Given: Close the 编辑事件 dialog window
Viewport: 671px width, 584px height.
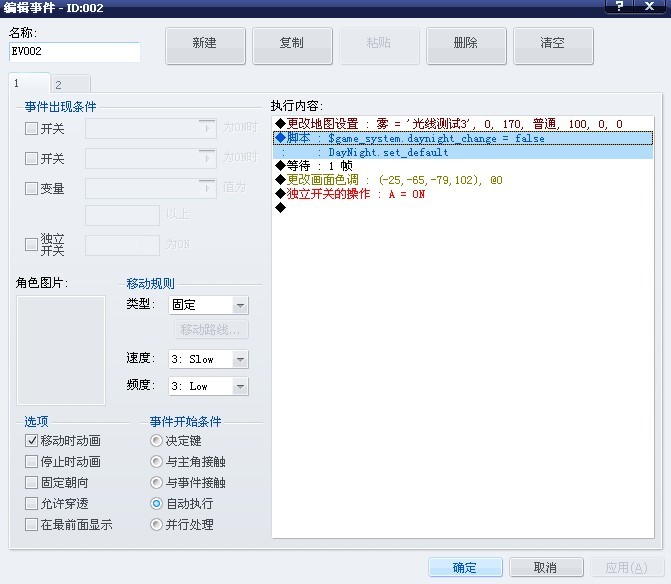Looking at the screenshot, I should point(650,6).
